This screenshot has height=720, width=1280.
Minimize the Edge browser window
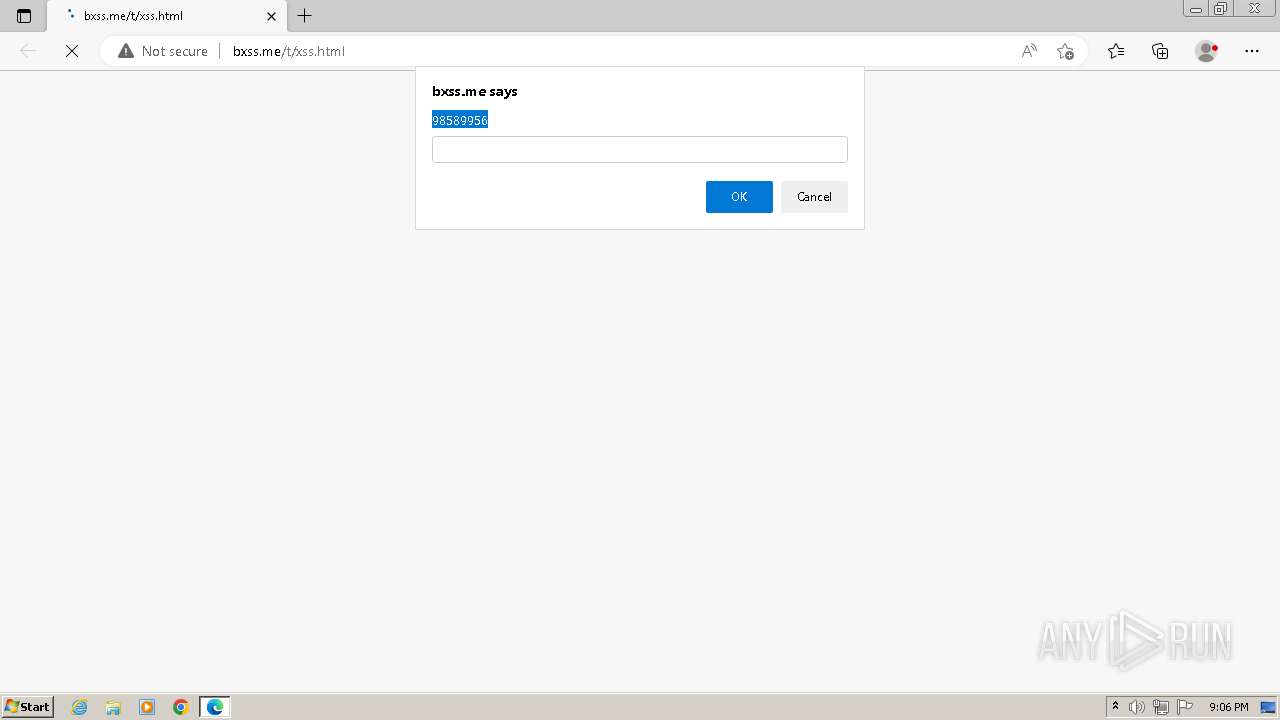[x=1195, y=9]
